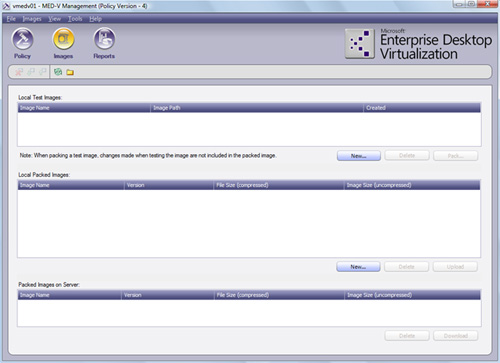This screenshot has height=363, width=500.
Task: Click the green refresh toolbar icon
Action: 58,72
